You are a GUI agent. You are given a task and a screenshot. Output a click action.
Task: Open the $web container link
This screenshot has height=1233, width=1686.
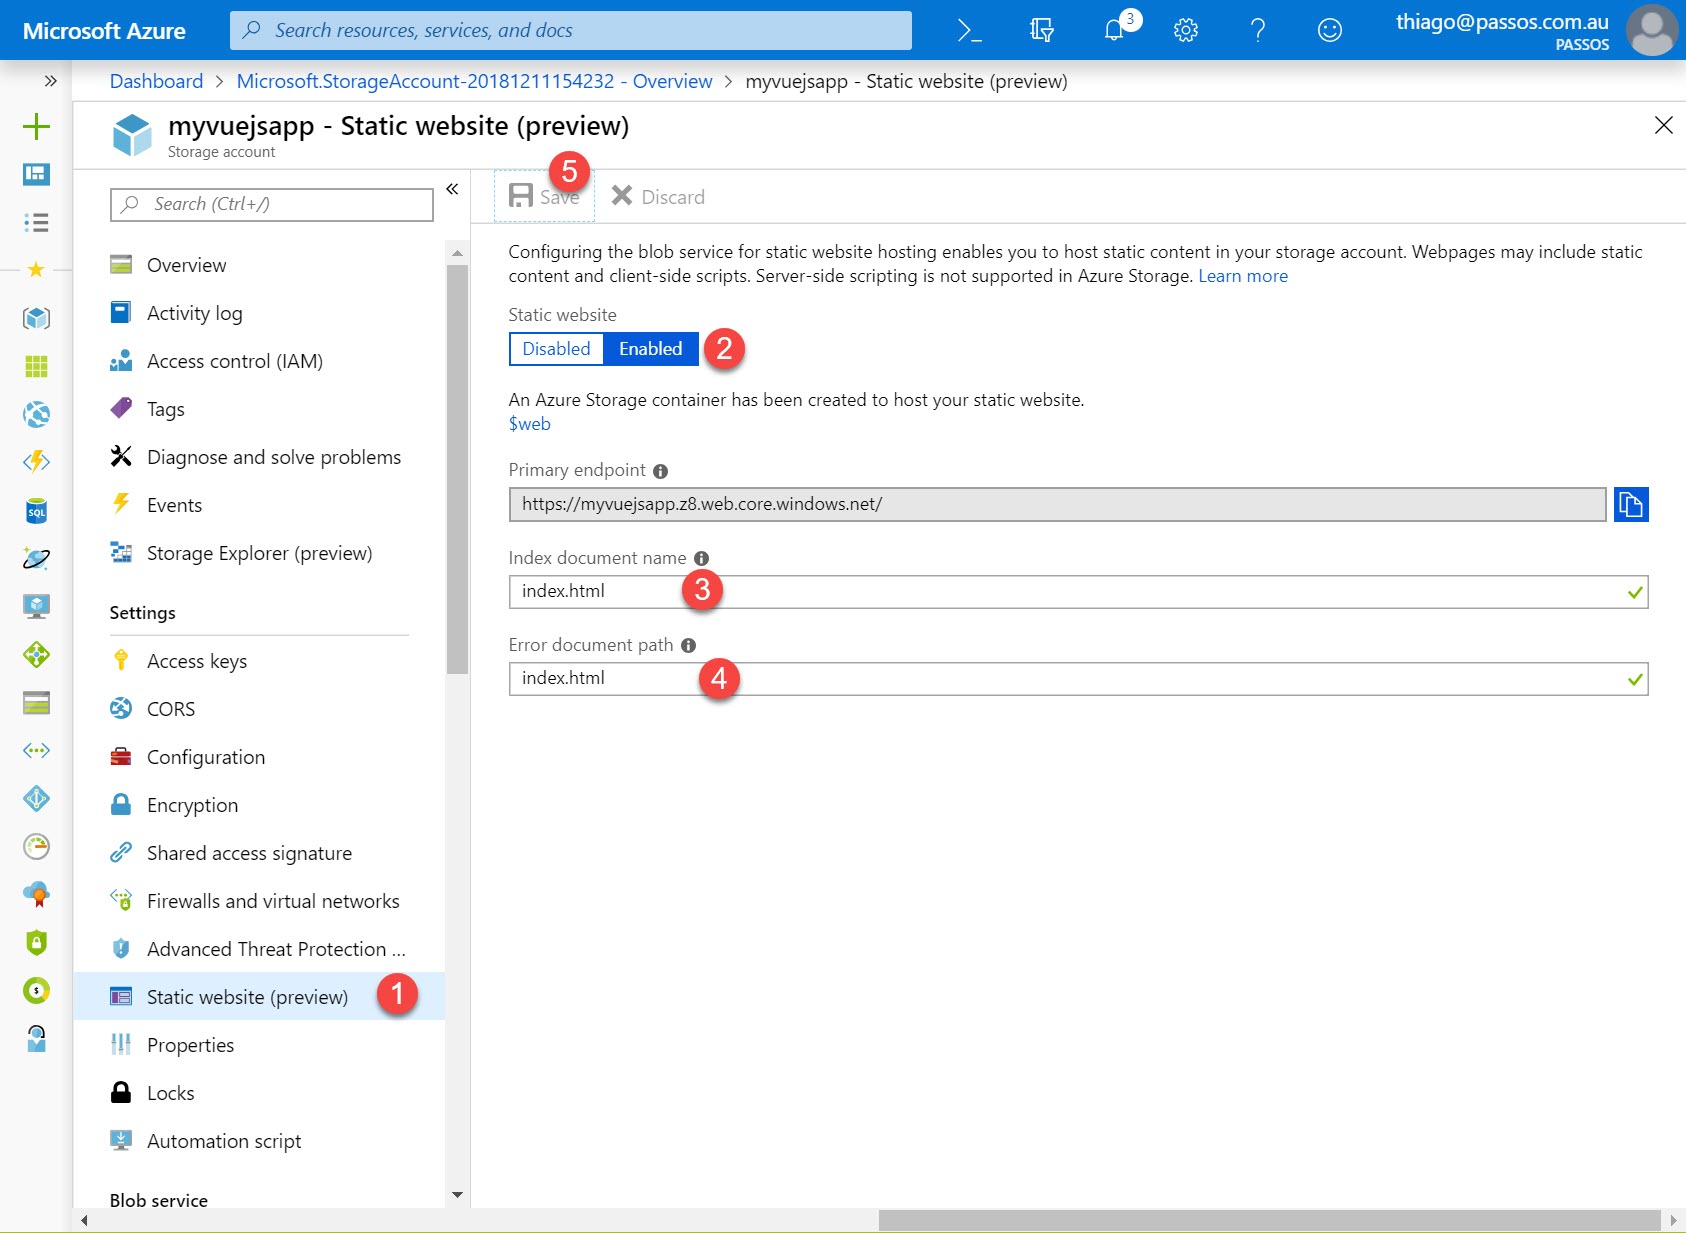529,424
